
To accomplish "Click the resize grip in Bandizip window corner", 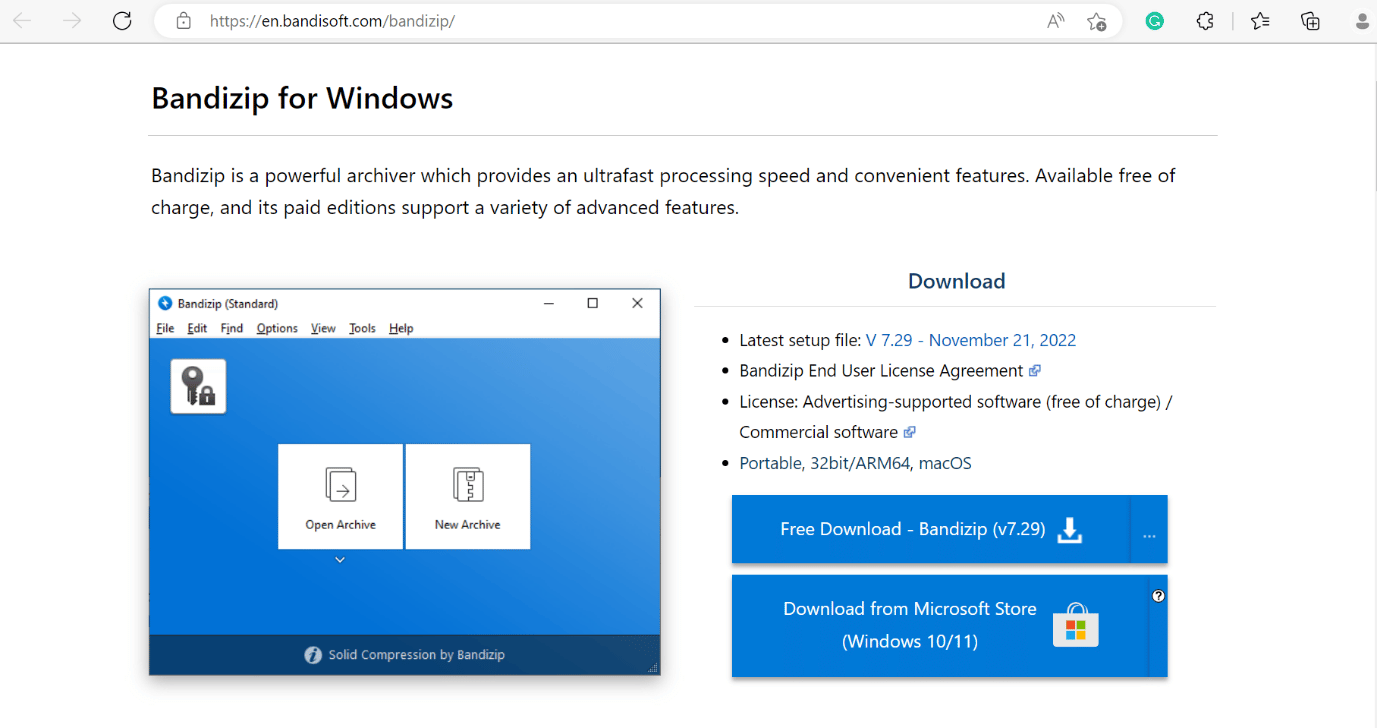I will click(x=653, y=668).
